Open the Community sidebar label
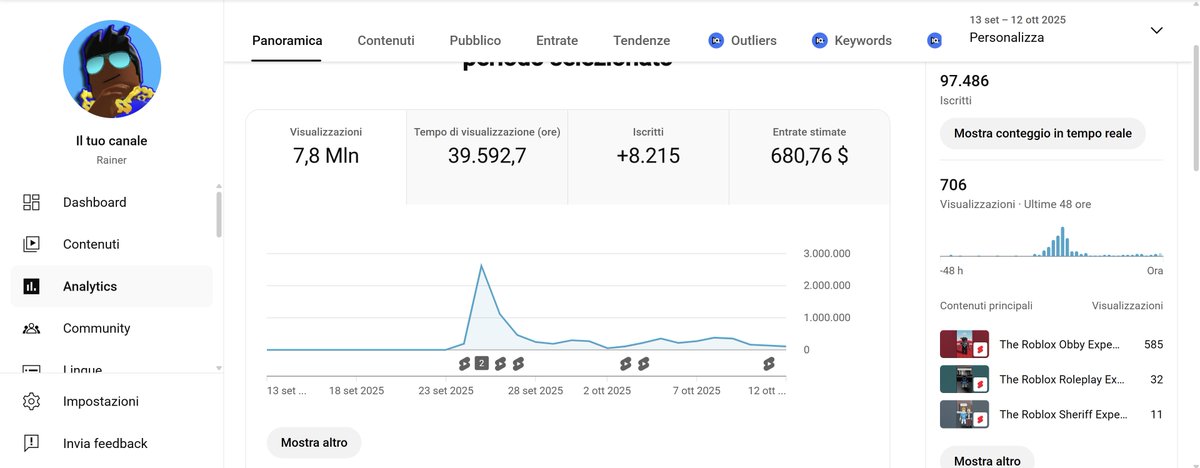 97,328
